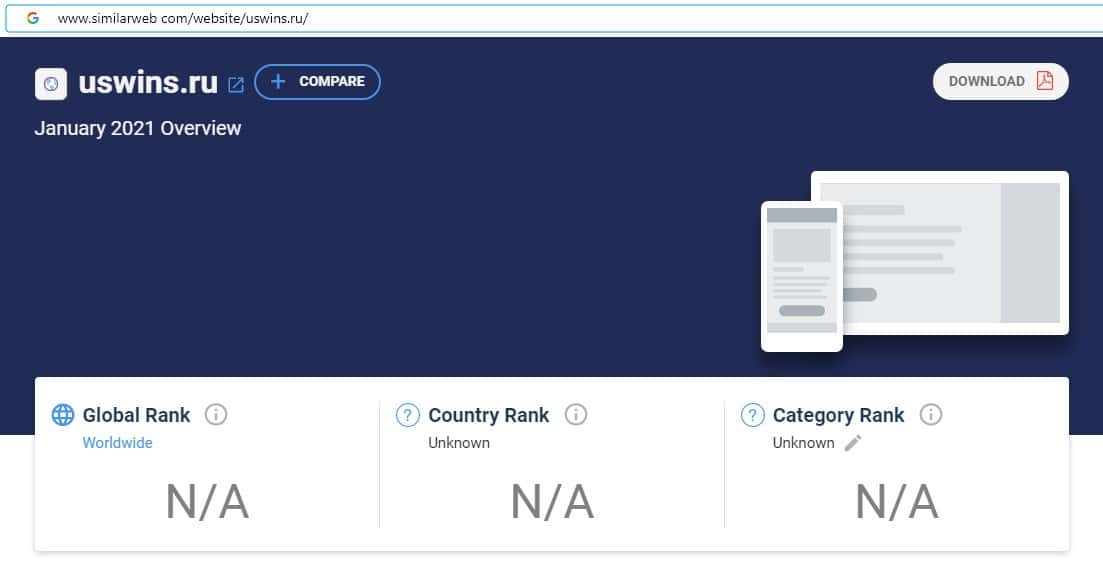Click the Global Rank globe icon

pos(63,415)
